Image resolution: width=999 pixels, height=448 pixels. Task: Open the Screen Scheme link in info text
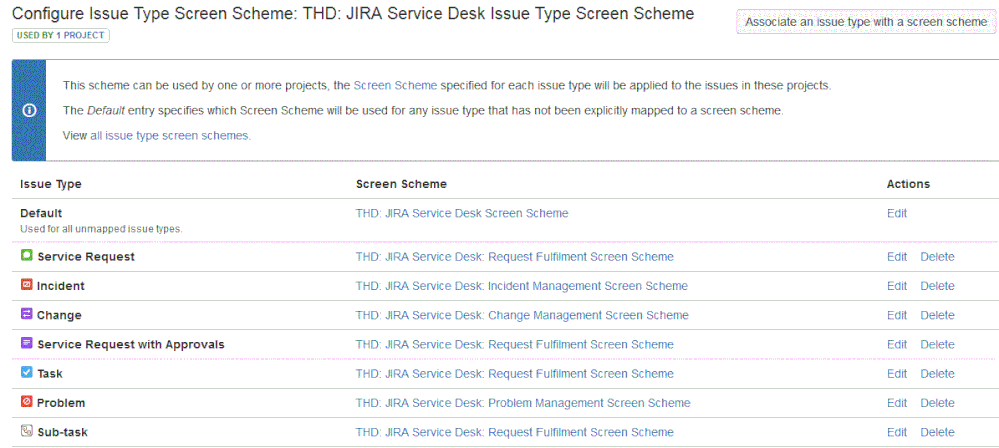pyautogui.click(x=395, y=85)
